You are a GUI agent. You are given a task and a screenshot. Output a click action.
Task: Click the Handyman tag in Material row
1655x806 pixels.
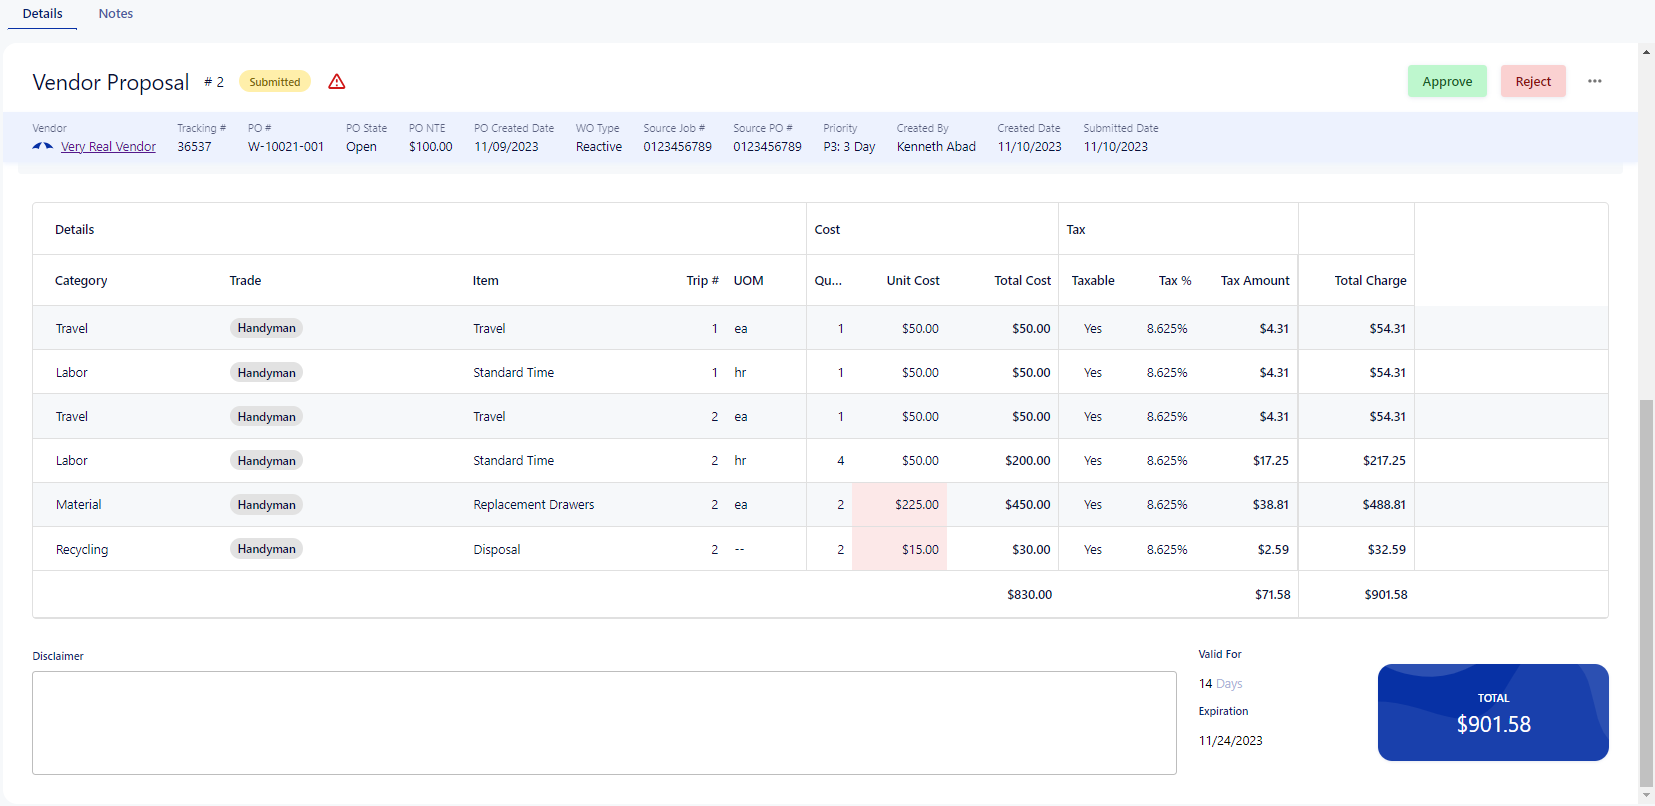point(266,505)
